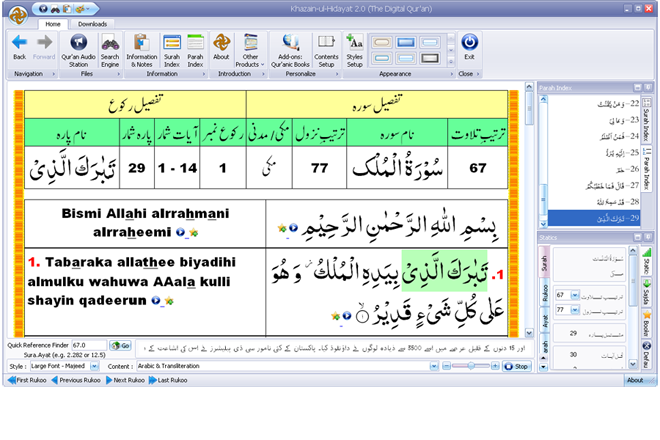Select Parah 26 in the Parah Index list
660x440 pixels.
pyautogui.click(x=594, y=169)
